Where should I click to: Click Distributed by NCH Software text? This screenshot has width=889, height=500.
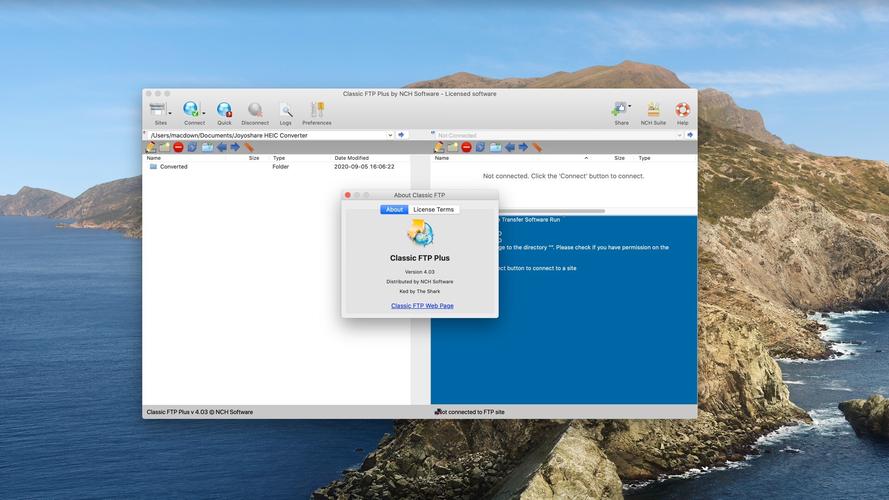click(x=420, y=282)
